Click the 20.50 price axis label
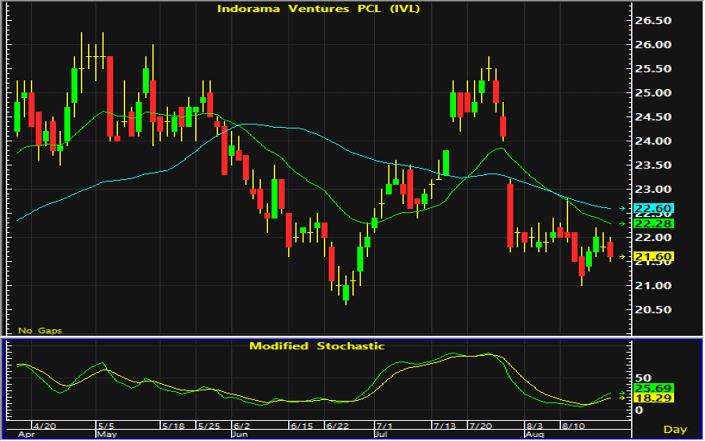The height and width of the screenshot is (441, 705). [x=653, y=310]
